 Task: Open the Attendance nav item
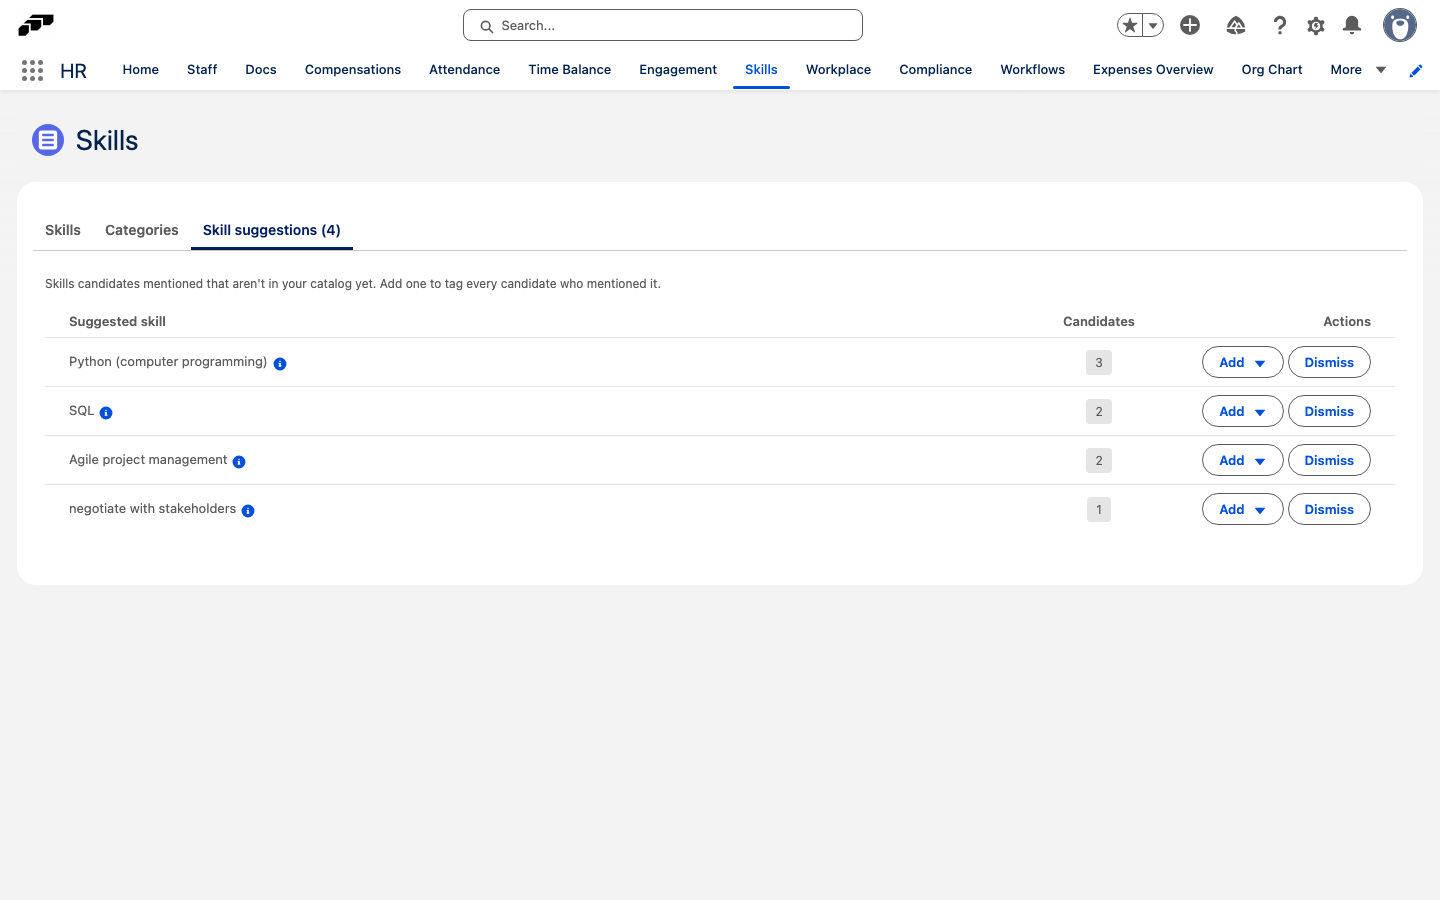(465, 70)
